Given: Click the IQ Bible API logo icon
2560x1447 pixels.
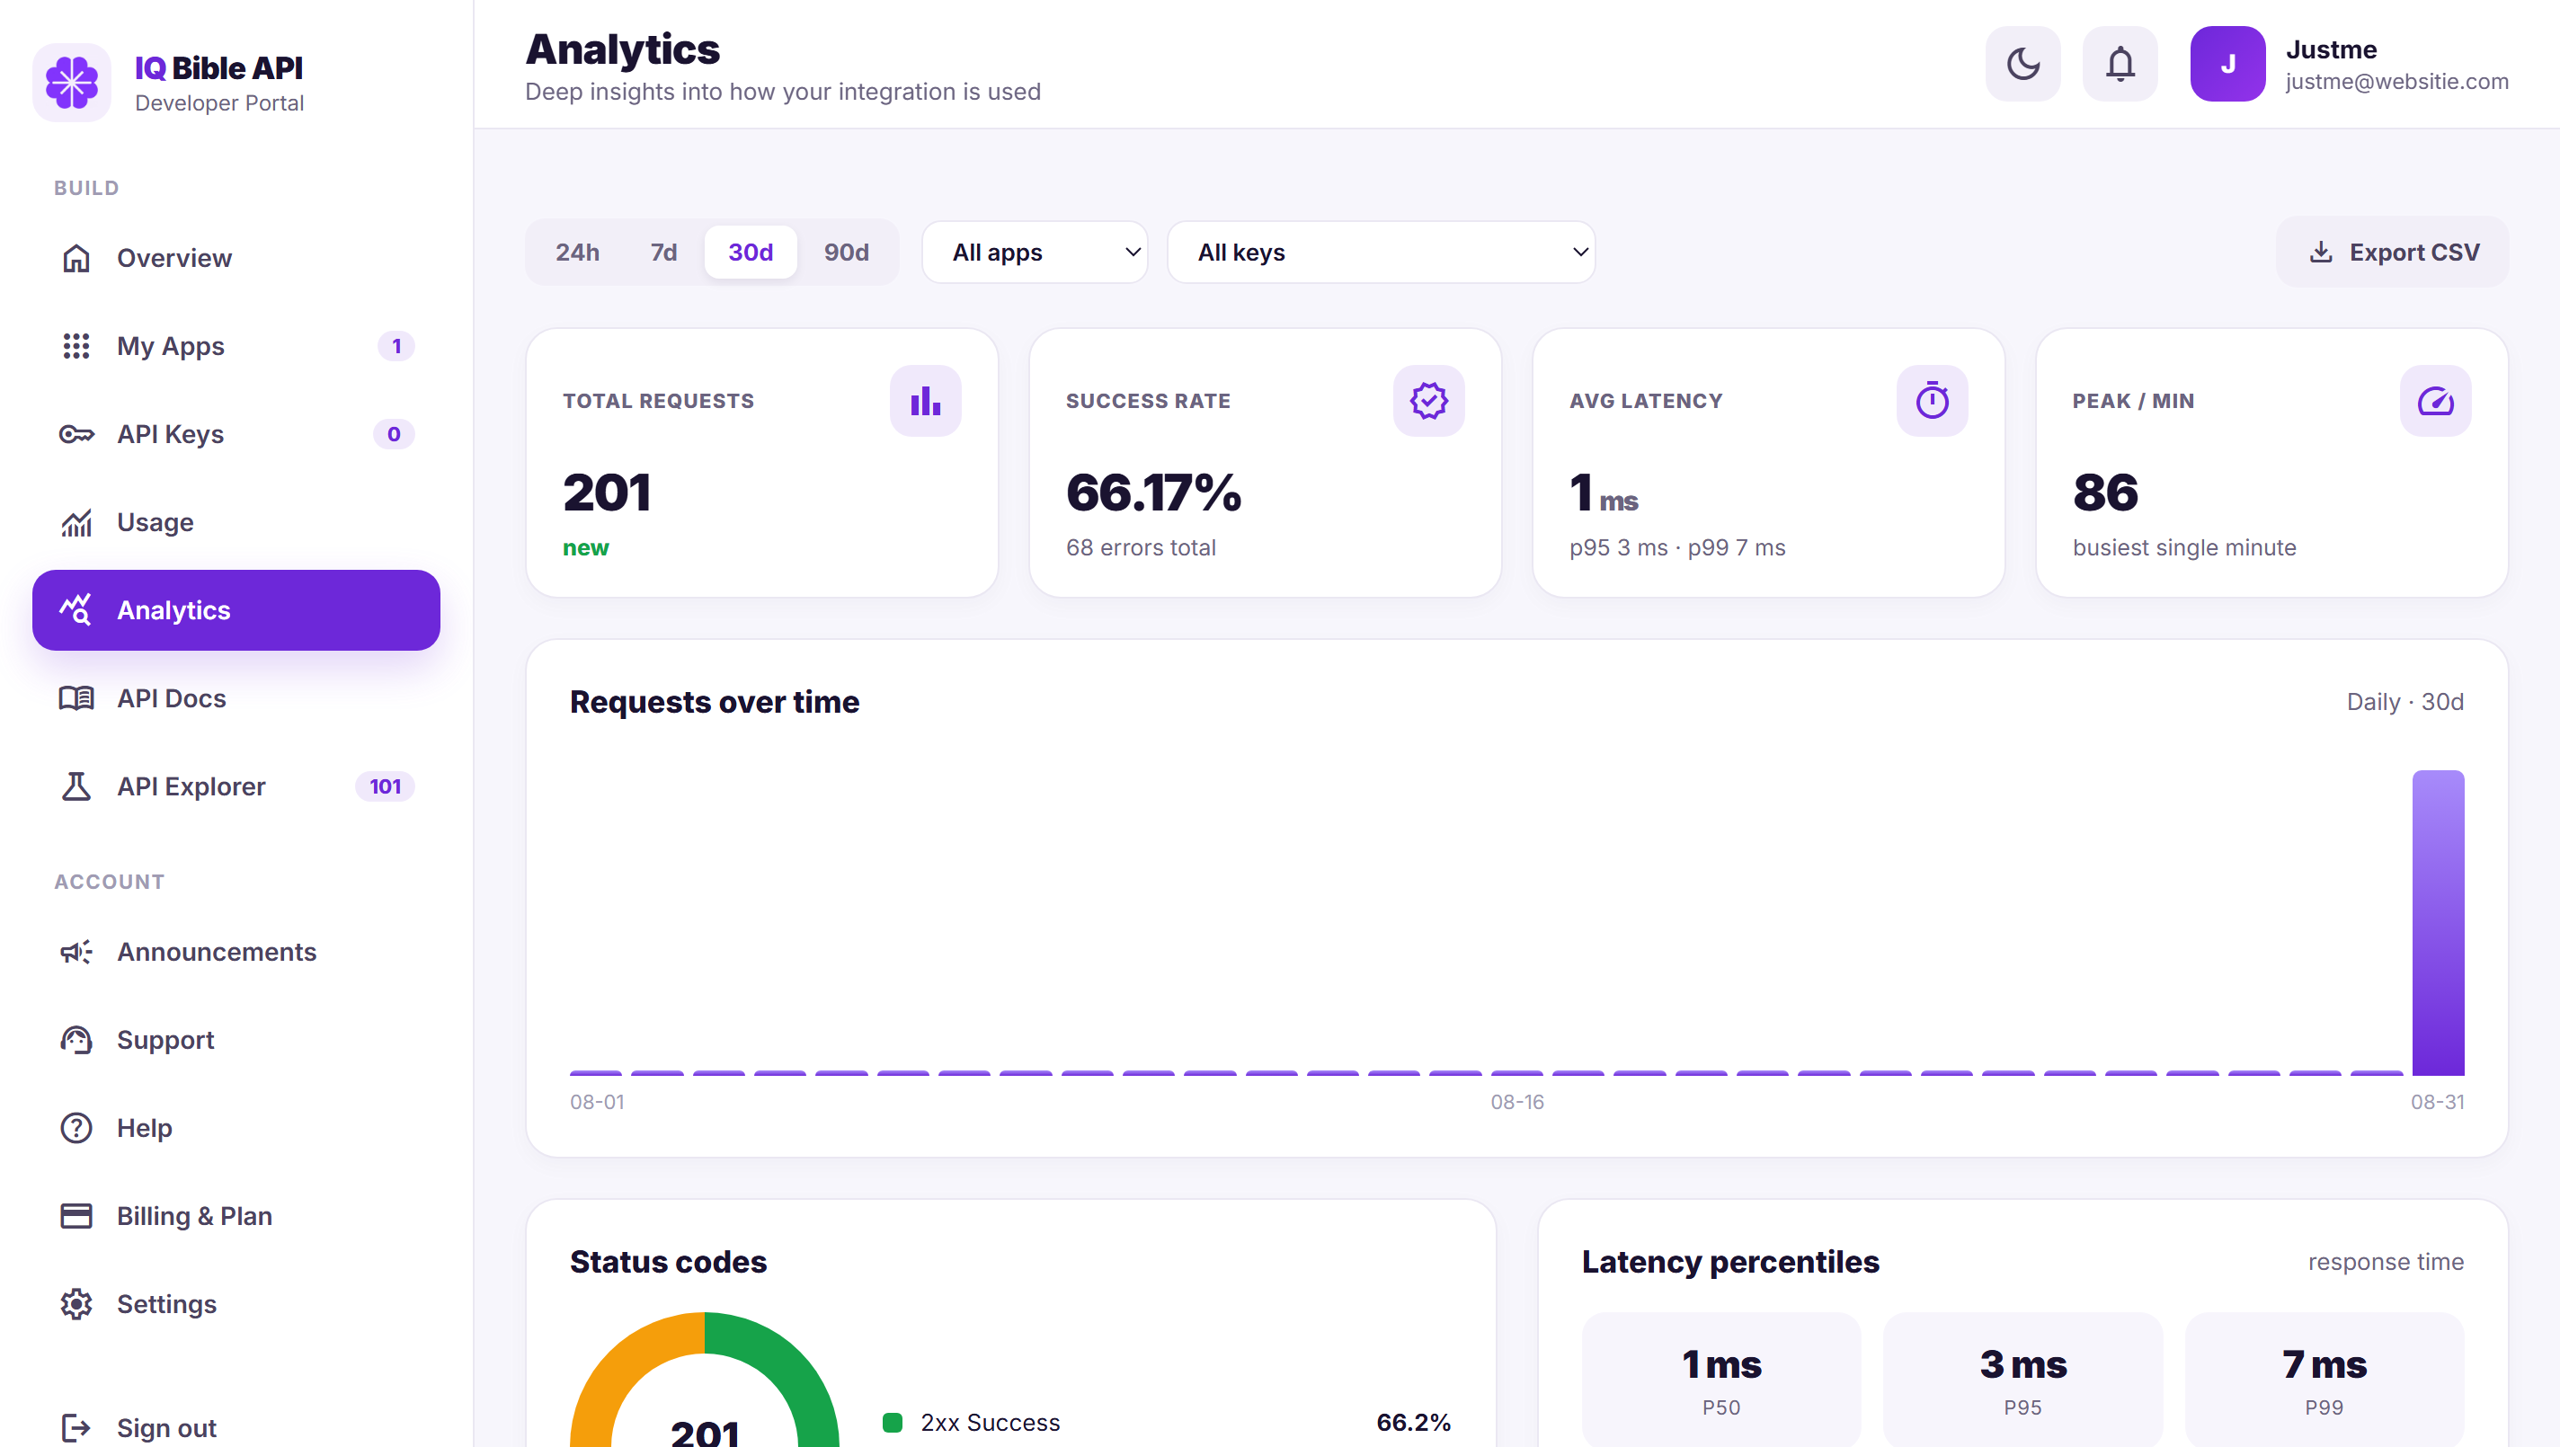Looking at the screenshot, I should click(x=72, y=82).
